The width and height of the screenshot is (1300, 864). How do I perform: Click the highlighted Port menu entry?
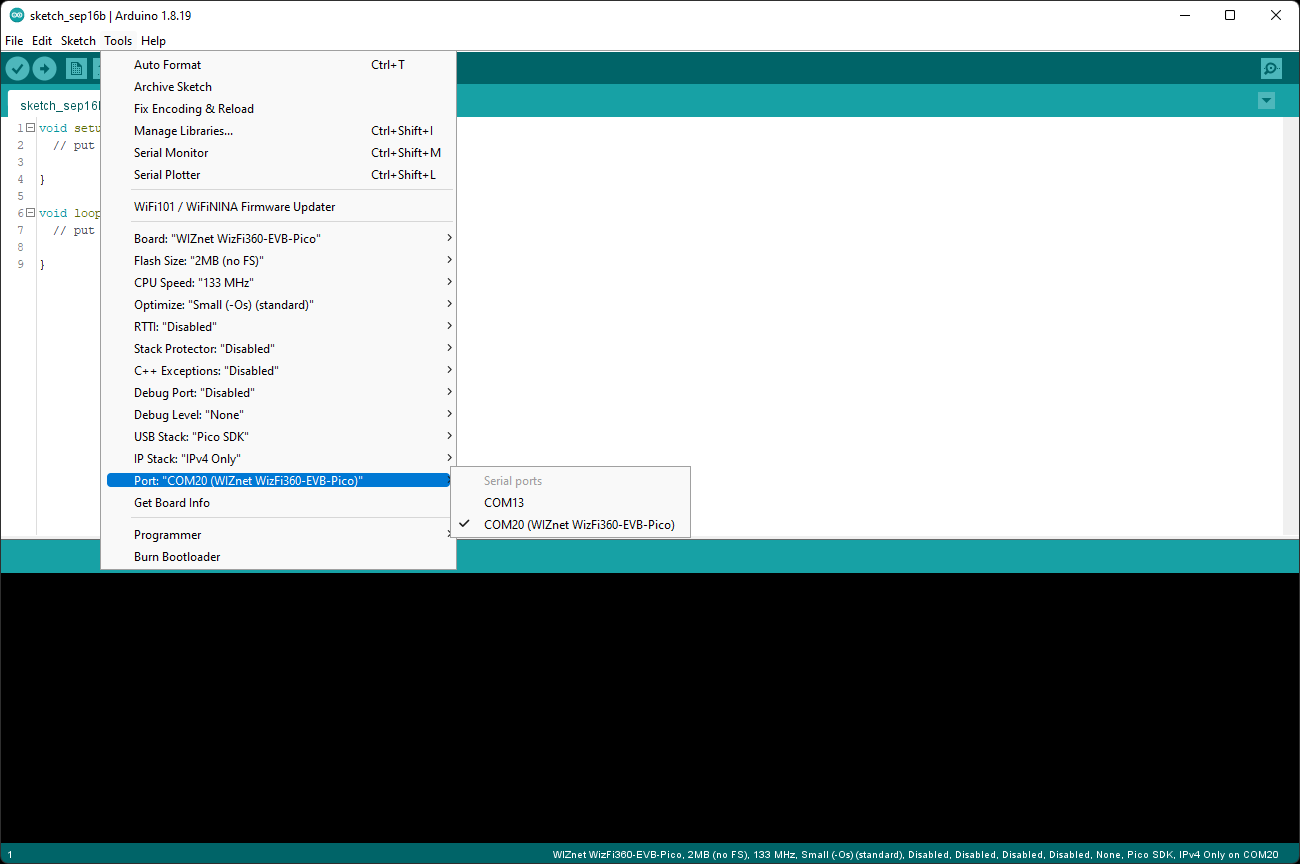tap(279, 481)
